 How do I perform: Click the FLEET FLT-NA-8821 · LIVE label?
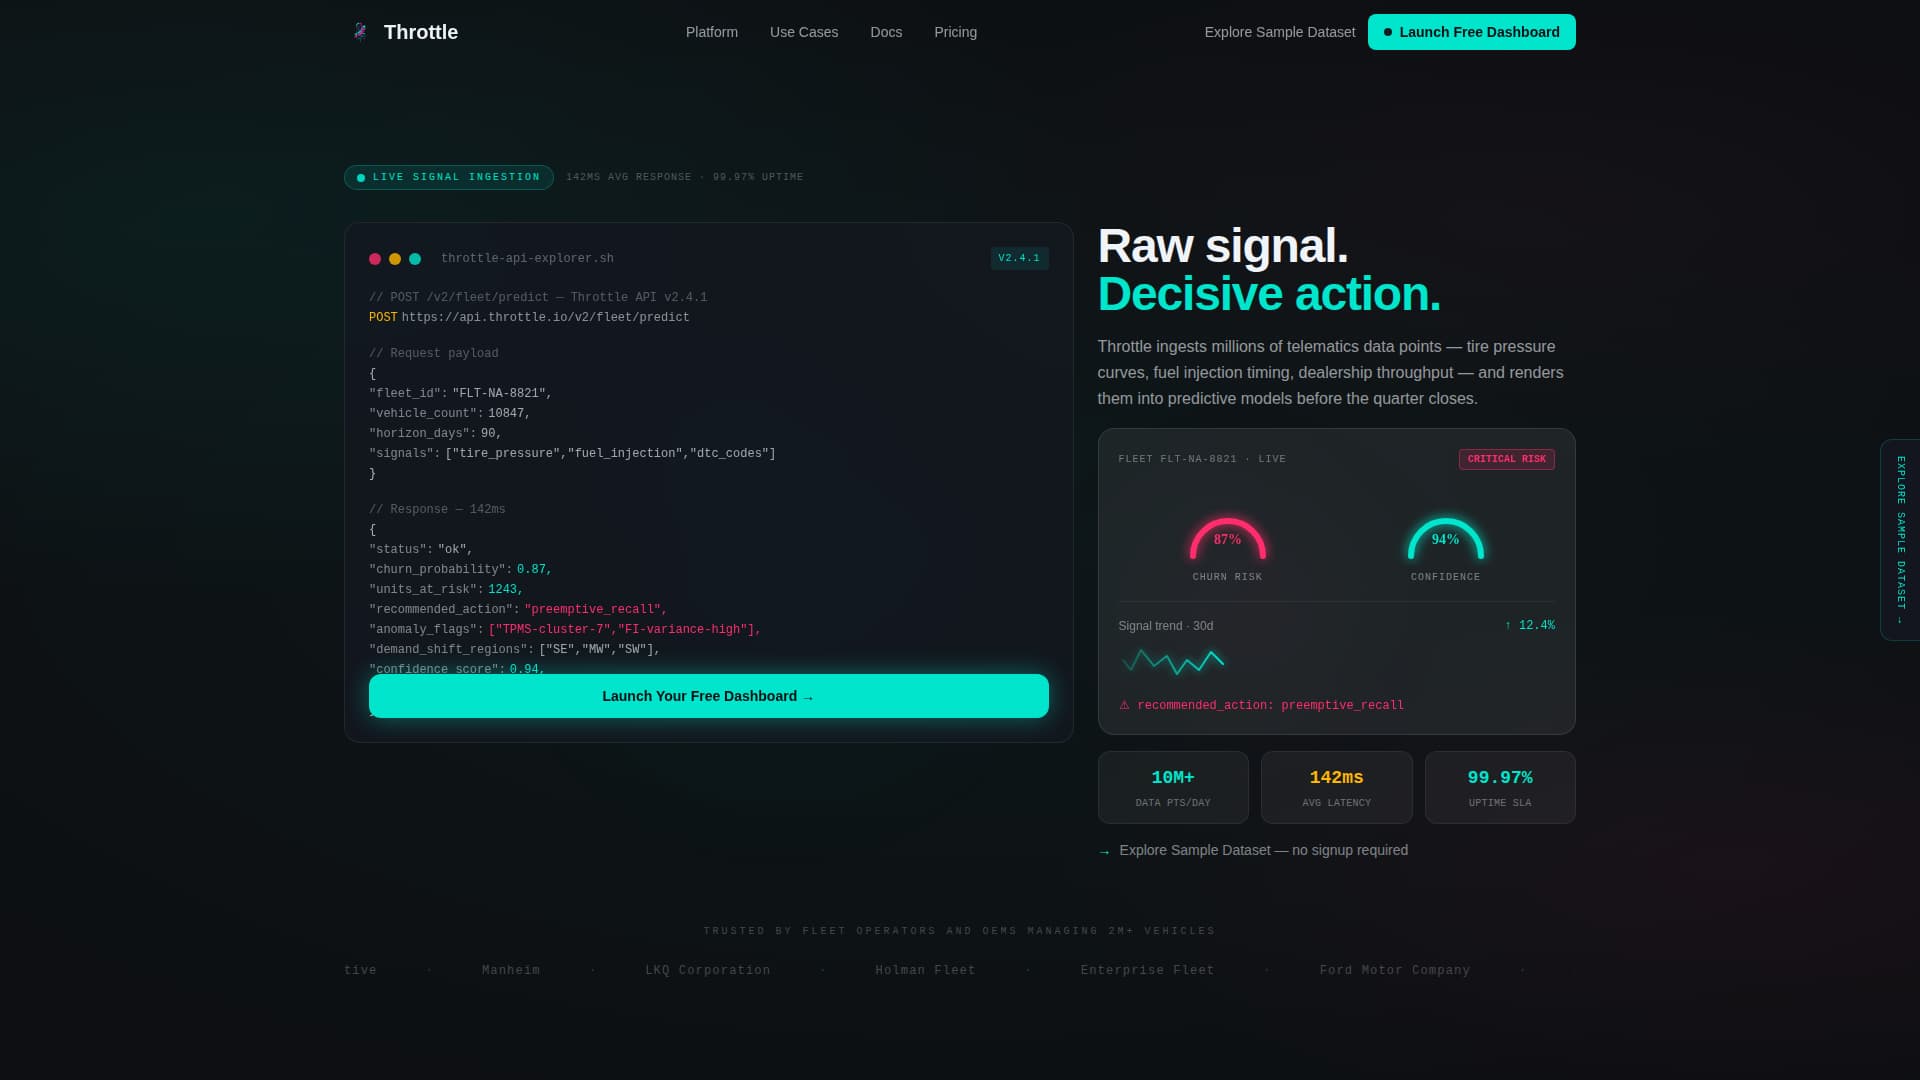coord(1202,459)
